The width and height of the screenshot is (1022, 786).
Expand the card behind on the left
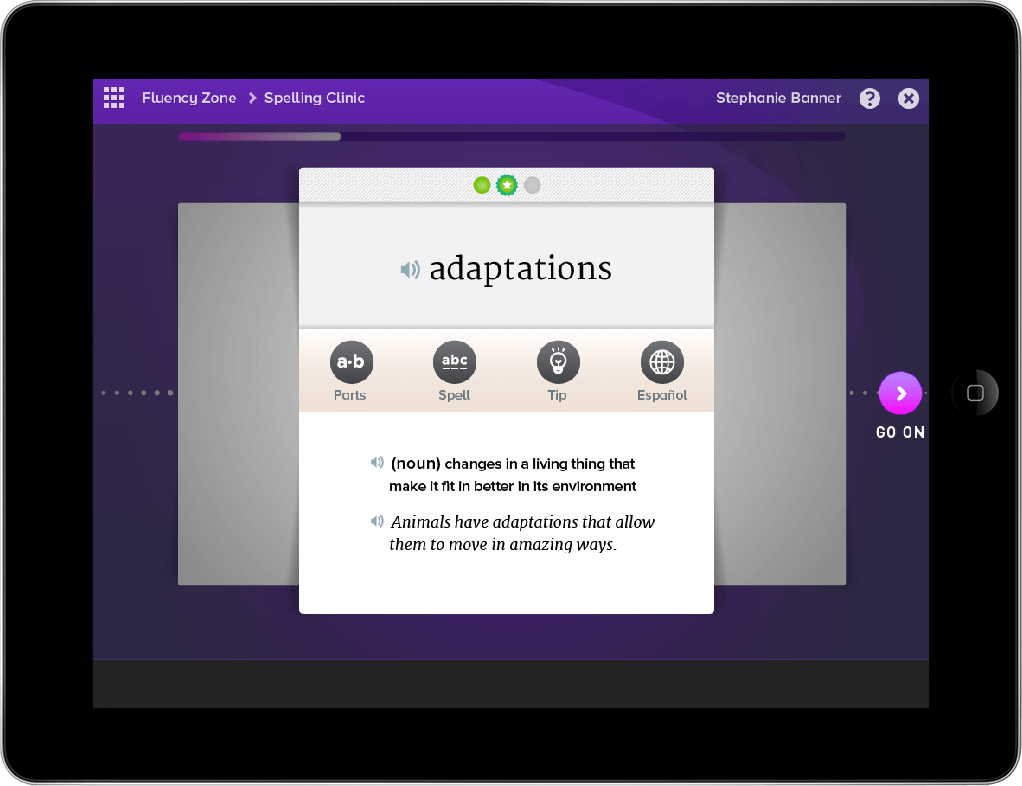coord(237,393)
